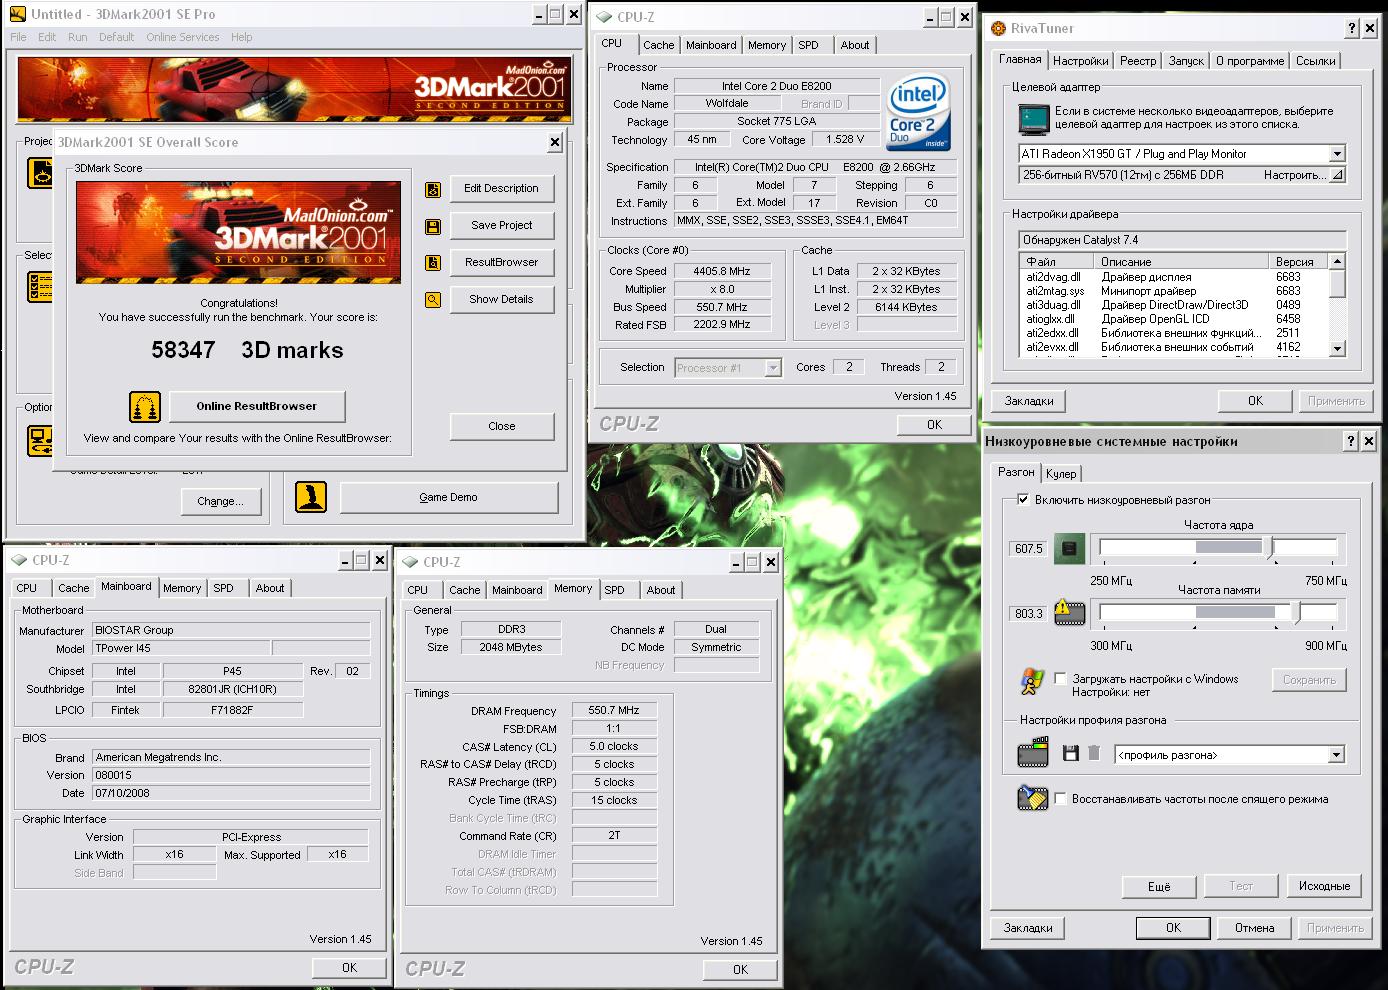
Task: Click the GPU chip icon next to core clock
Action: click(x=1069, y=548)
